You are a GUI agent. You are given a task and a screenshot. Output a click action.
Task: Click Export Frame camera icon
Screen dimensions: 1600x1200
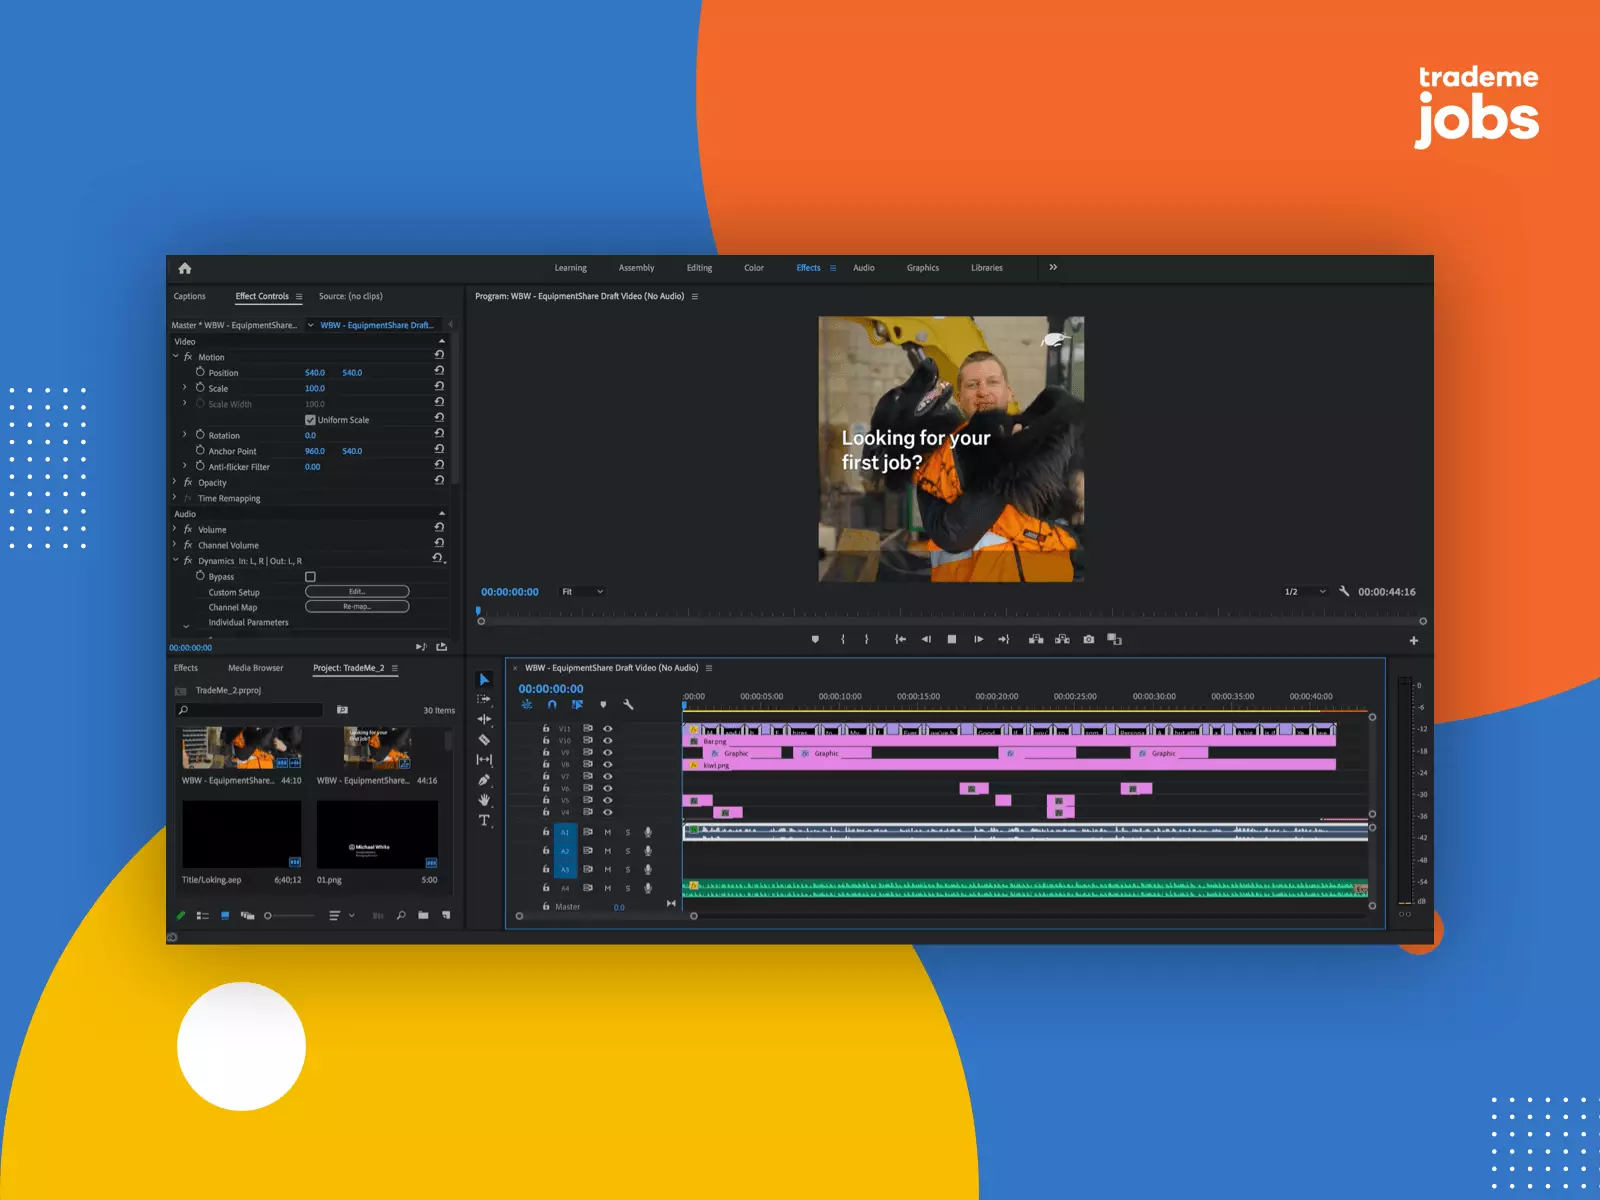coord(1089,639)
